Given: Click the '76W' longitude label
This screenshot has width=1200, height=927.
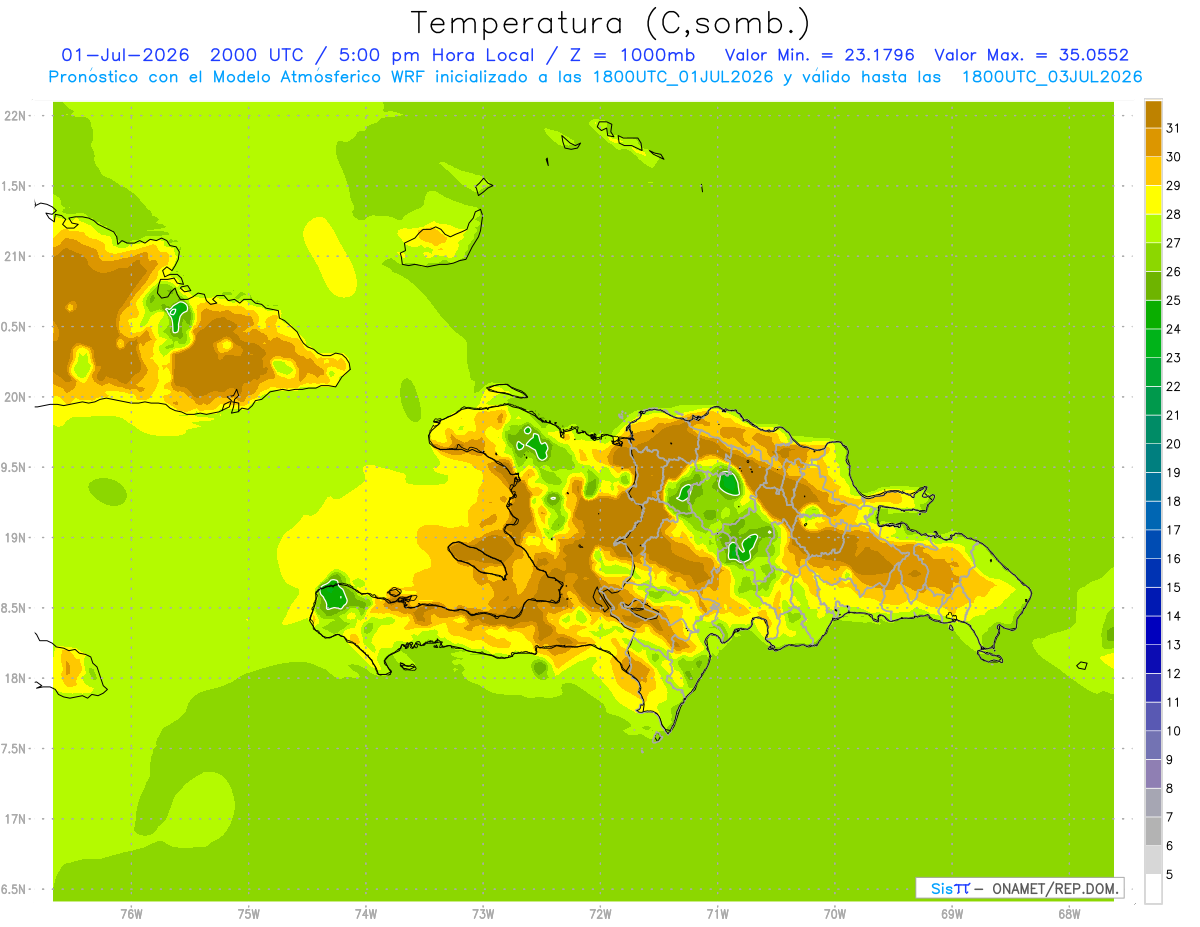Looking at the screenshot, I should coord(131,914).
